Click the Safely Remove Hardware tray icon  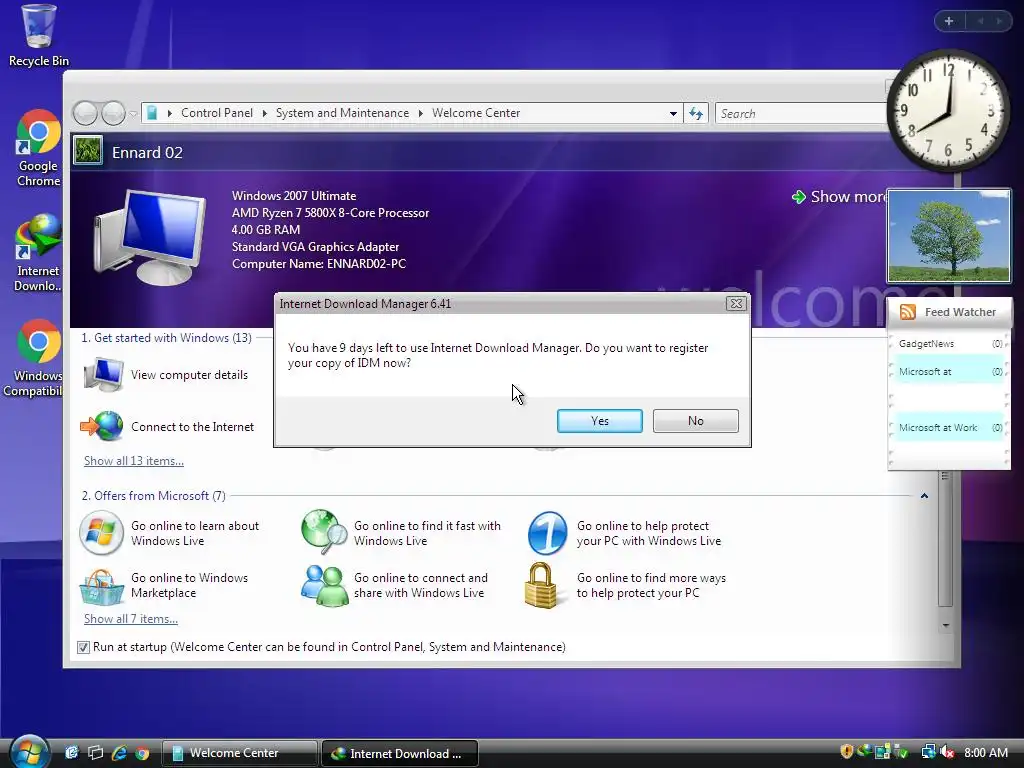pyautogui.click(x=901, y=752)
